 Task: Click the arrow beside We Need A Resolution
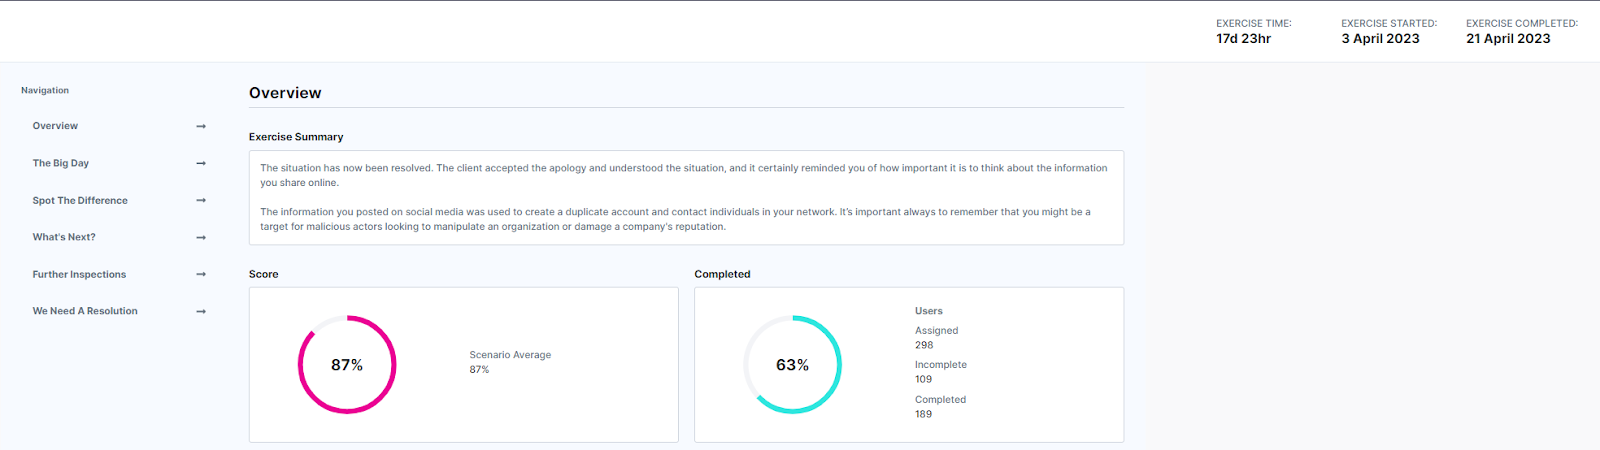201,311
